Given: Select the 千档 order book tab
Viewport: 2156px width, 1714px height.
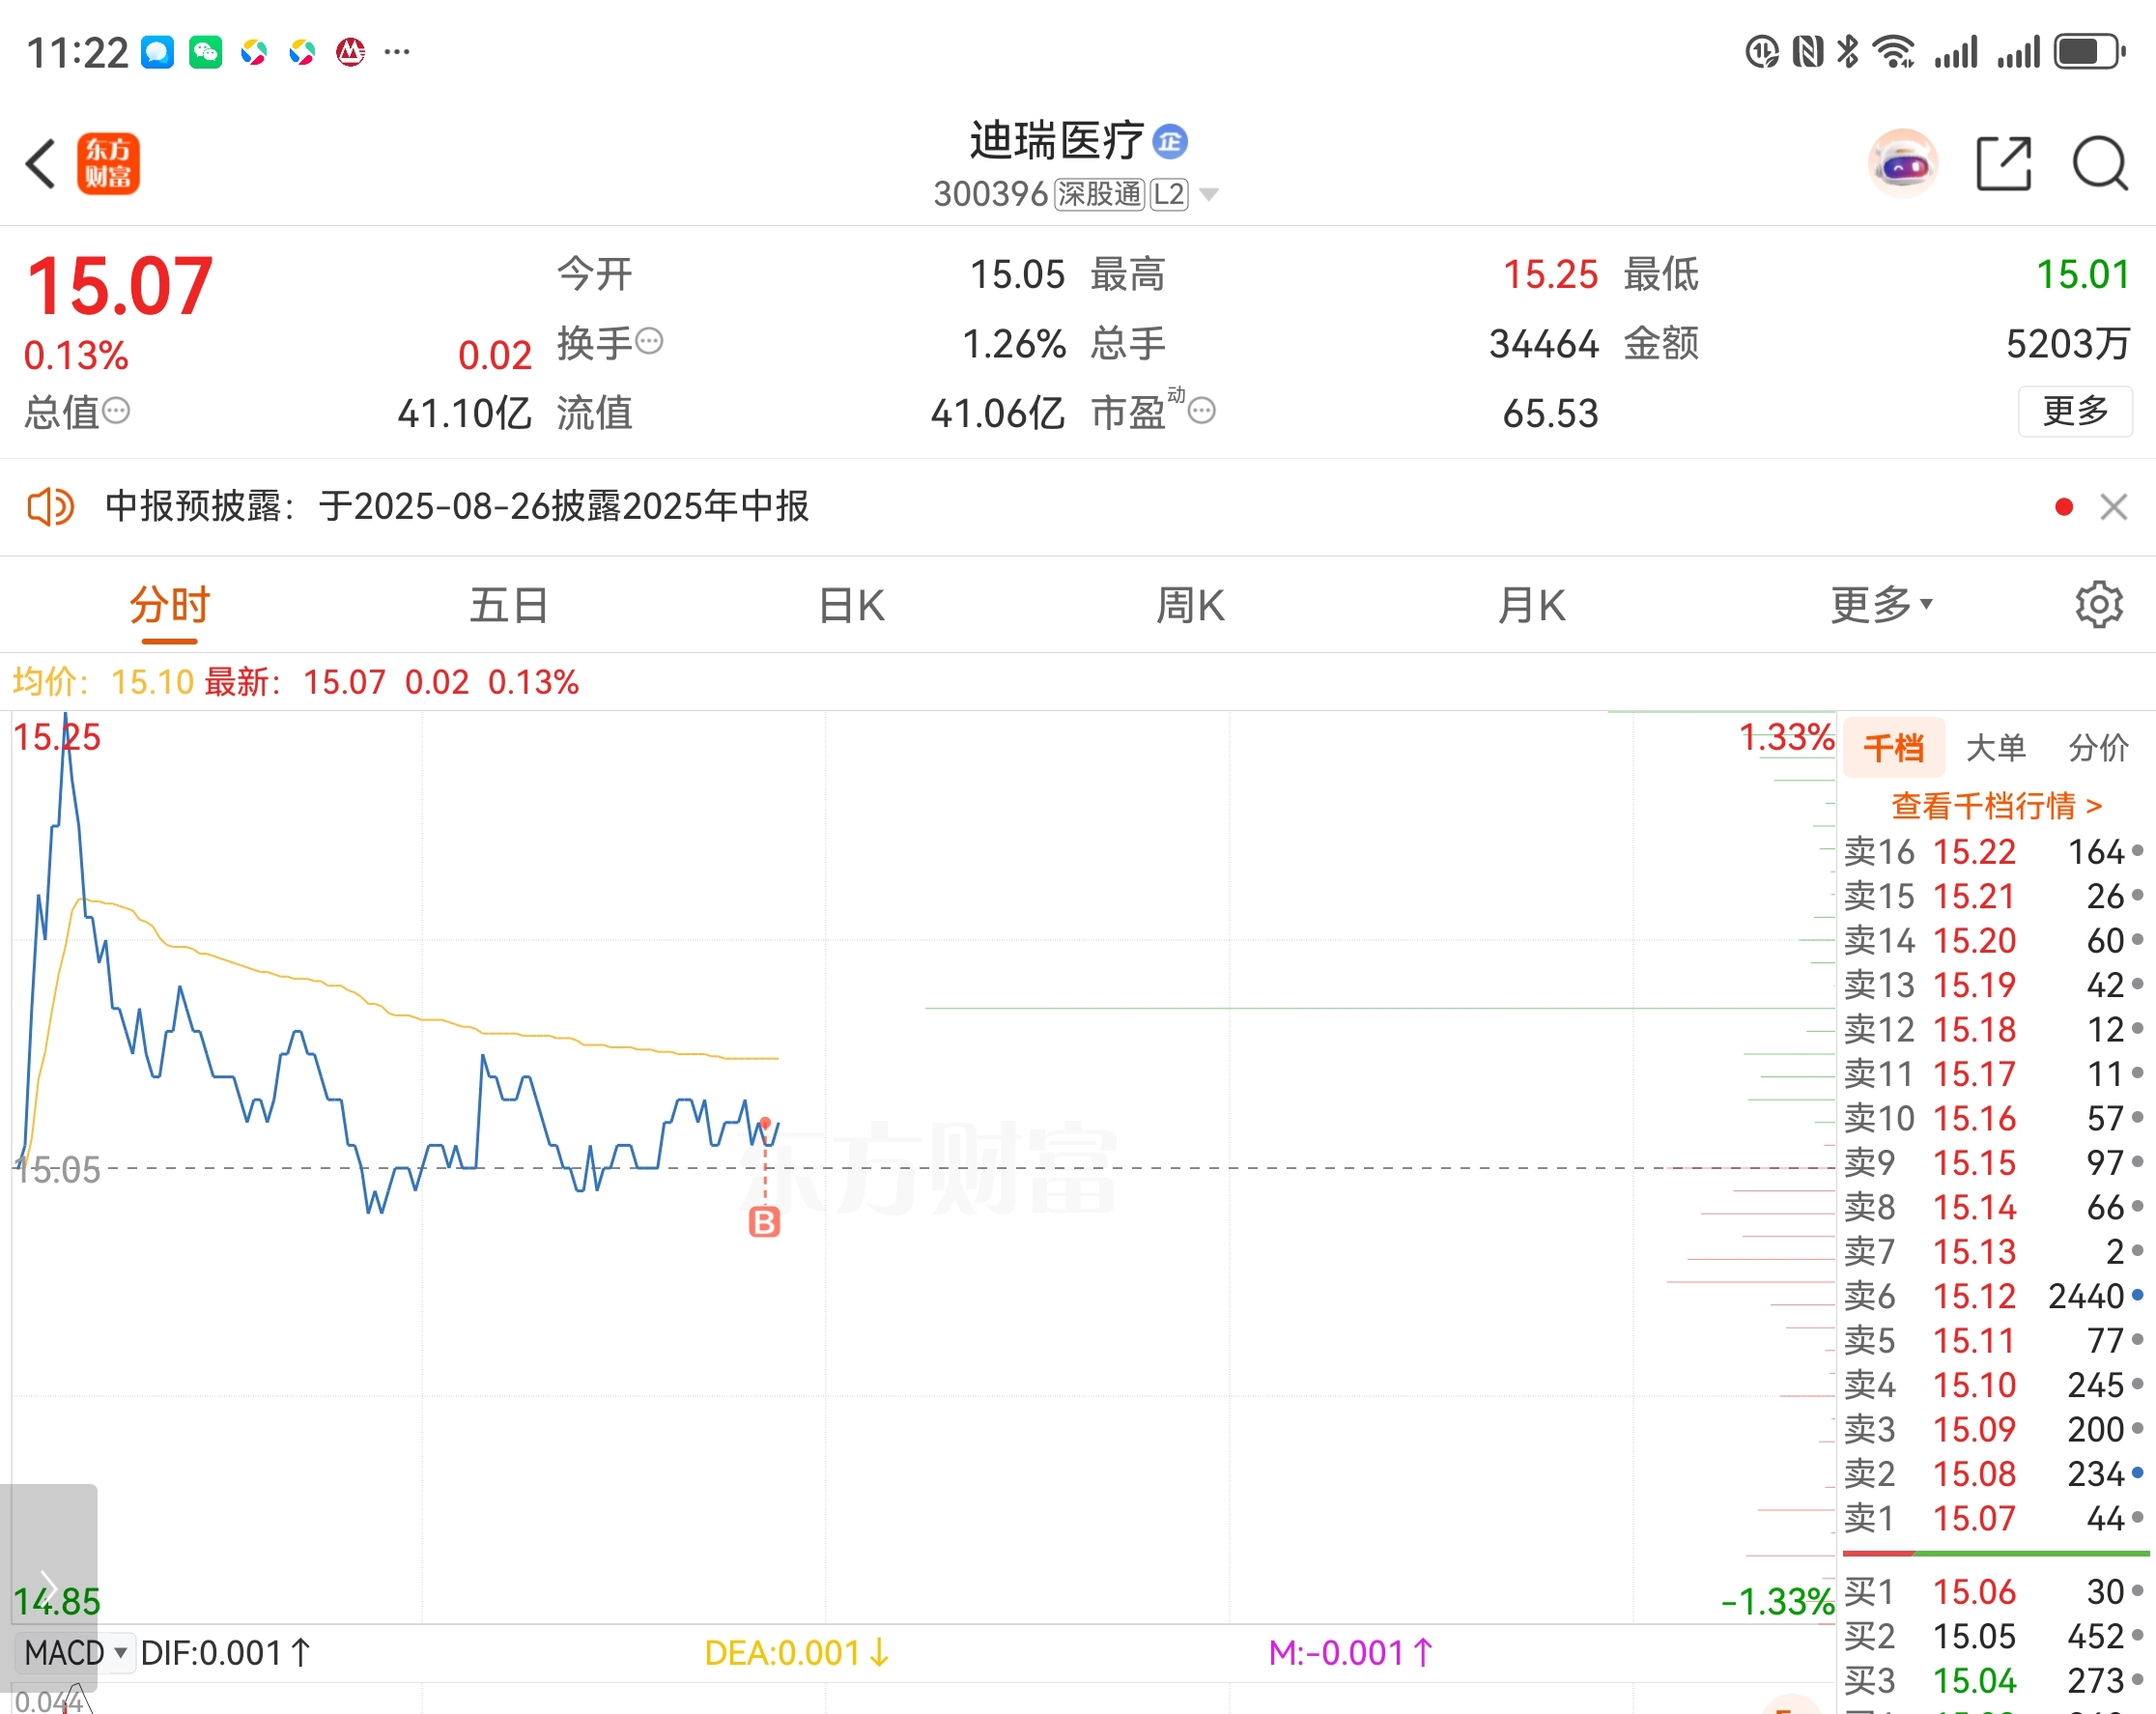Looking at the screenshot, I should pos(1893,747).
